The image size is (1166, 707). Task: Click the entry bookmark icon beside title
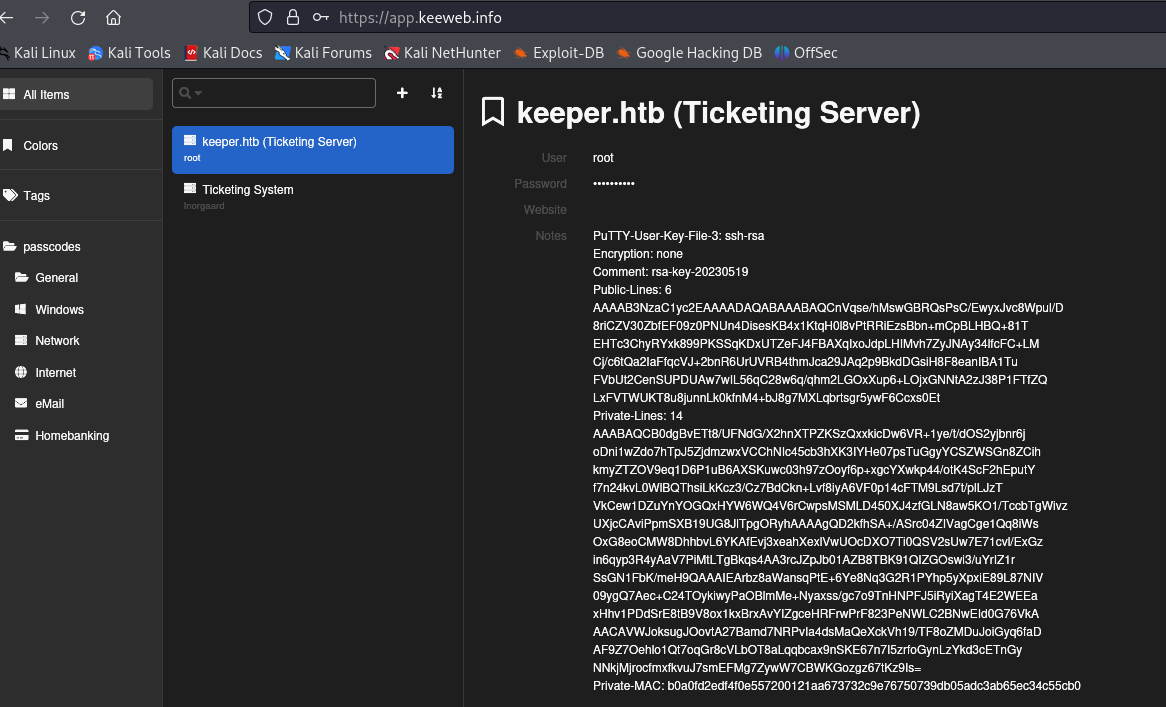(492, 112)
